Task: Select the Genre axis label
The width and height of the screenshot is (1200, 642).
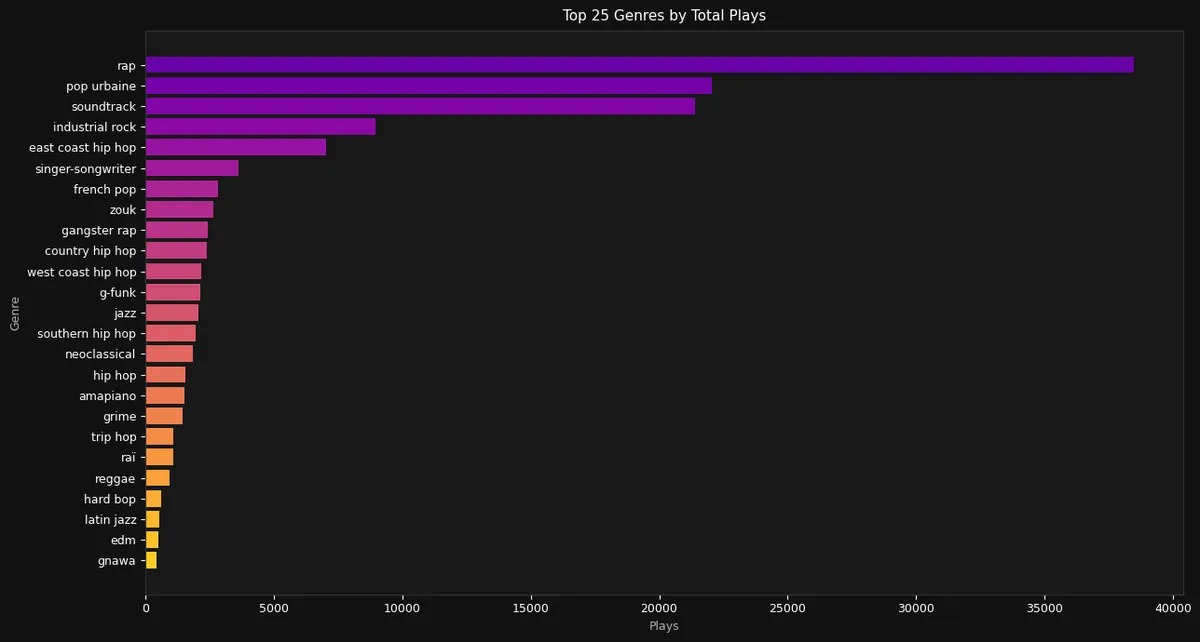Action: pyautogui.click(x=14, y=311)
